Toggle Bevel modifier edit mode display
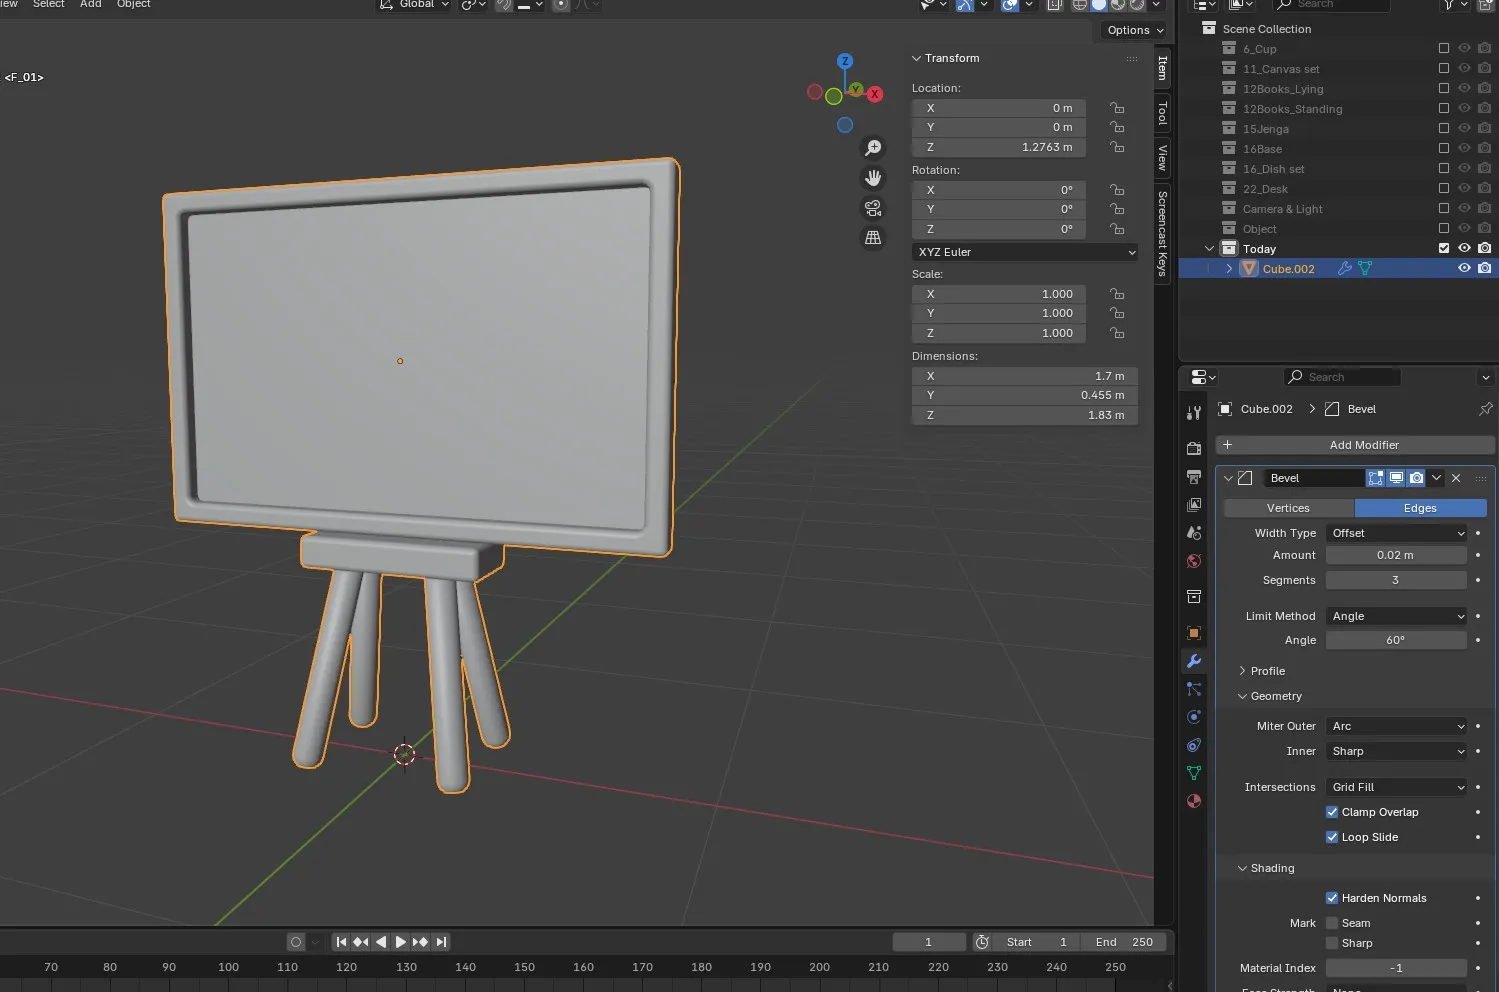The height and width of the screenshot is (992, 1499). (1376, 478)
